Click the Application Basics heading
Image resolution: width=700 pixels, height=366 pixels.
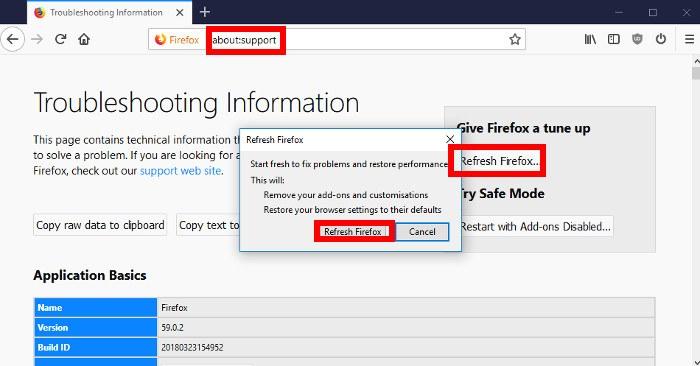click(90, 275)
